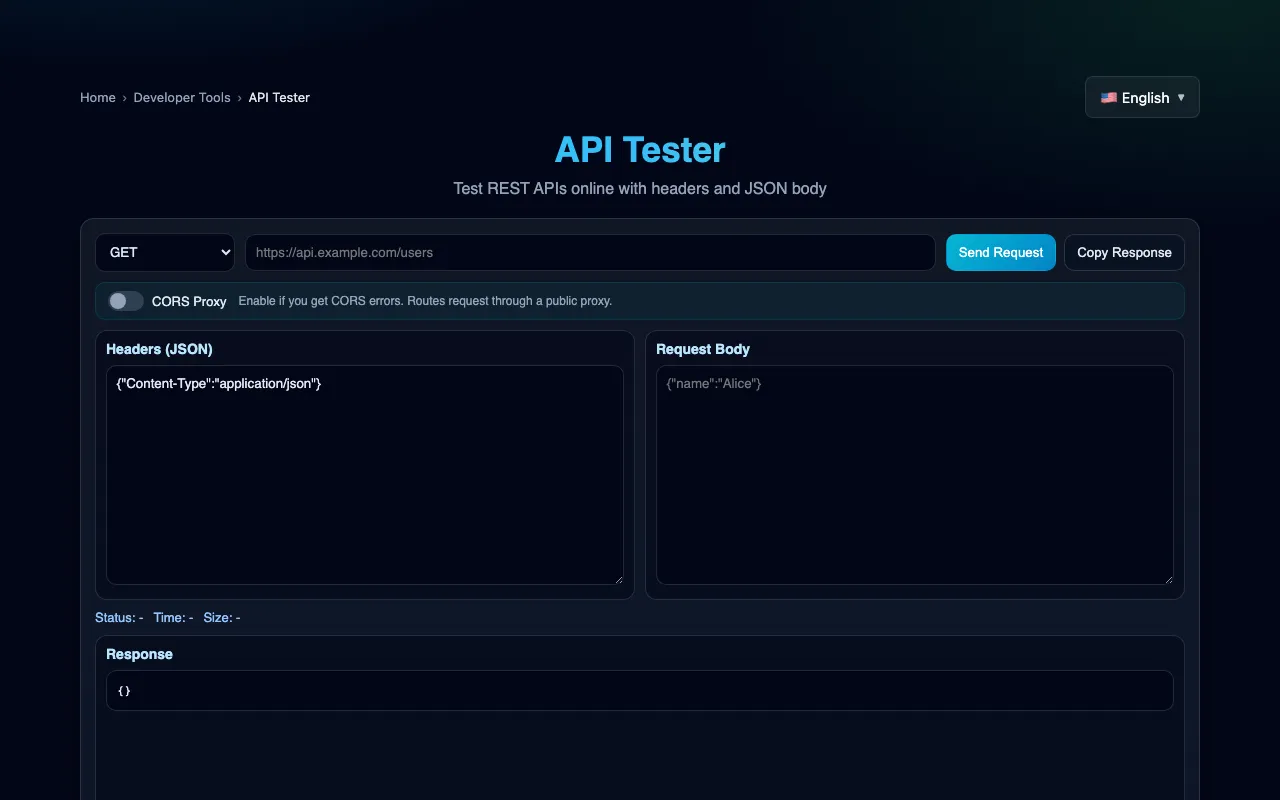Open the GET method dropdown
The width and height of the screenshot is (1280, 800).
[165, 252]
